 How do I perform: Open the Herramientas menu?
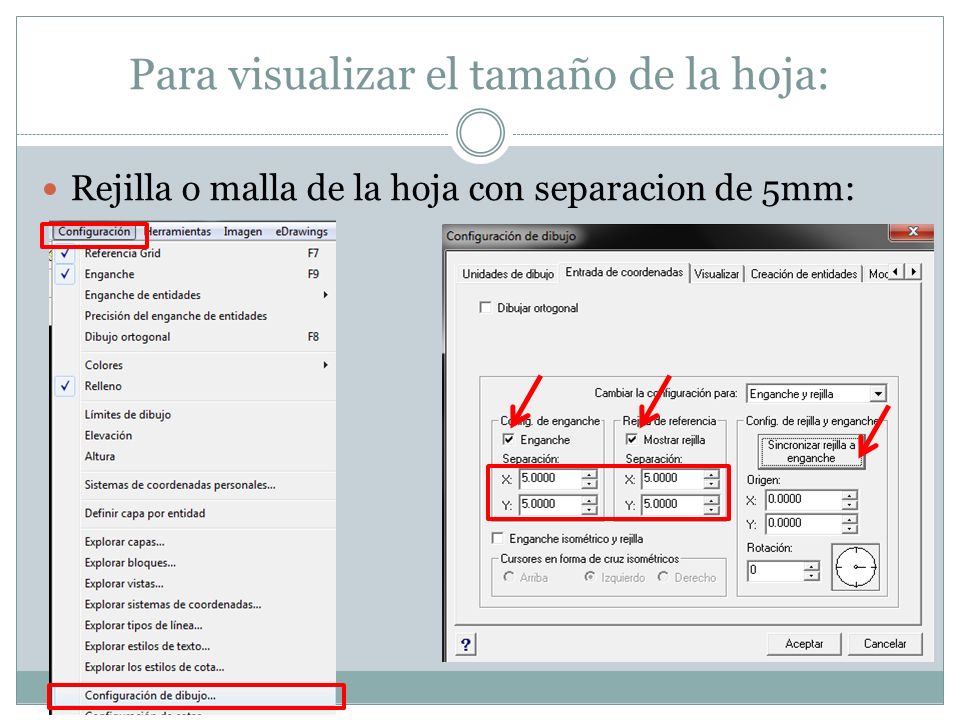(x=179, y=231)
